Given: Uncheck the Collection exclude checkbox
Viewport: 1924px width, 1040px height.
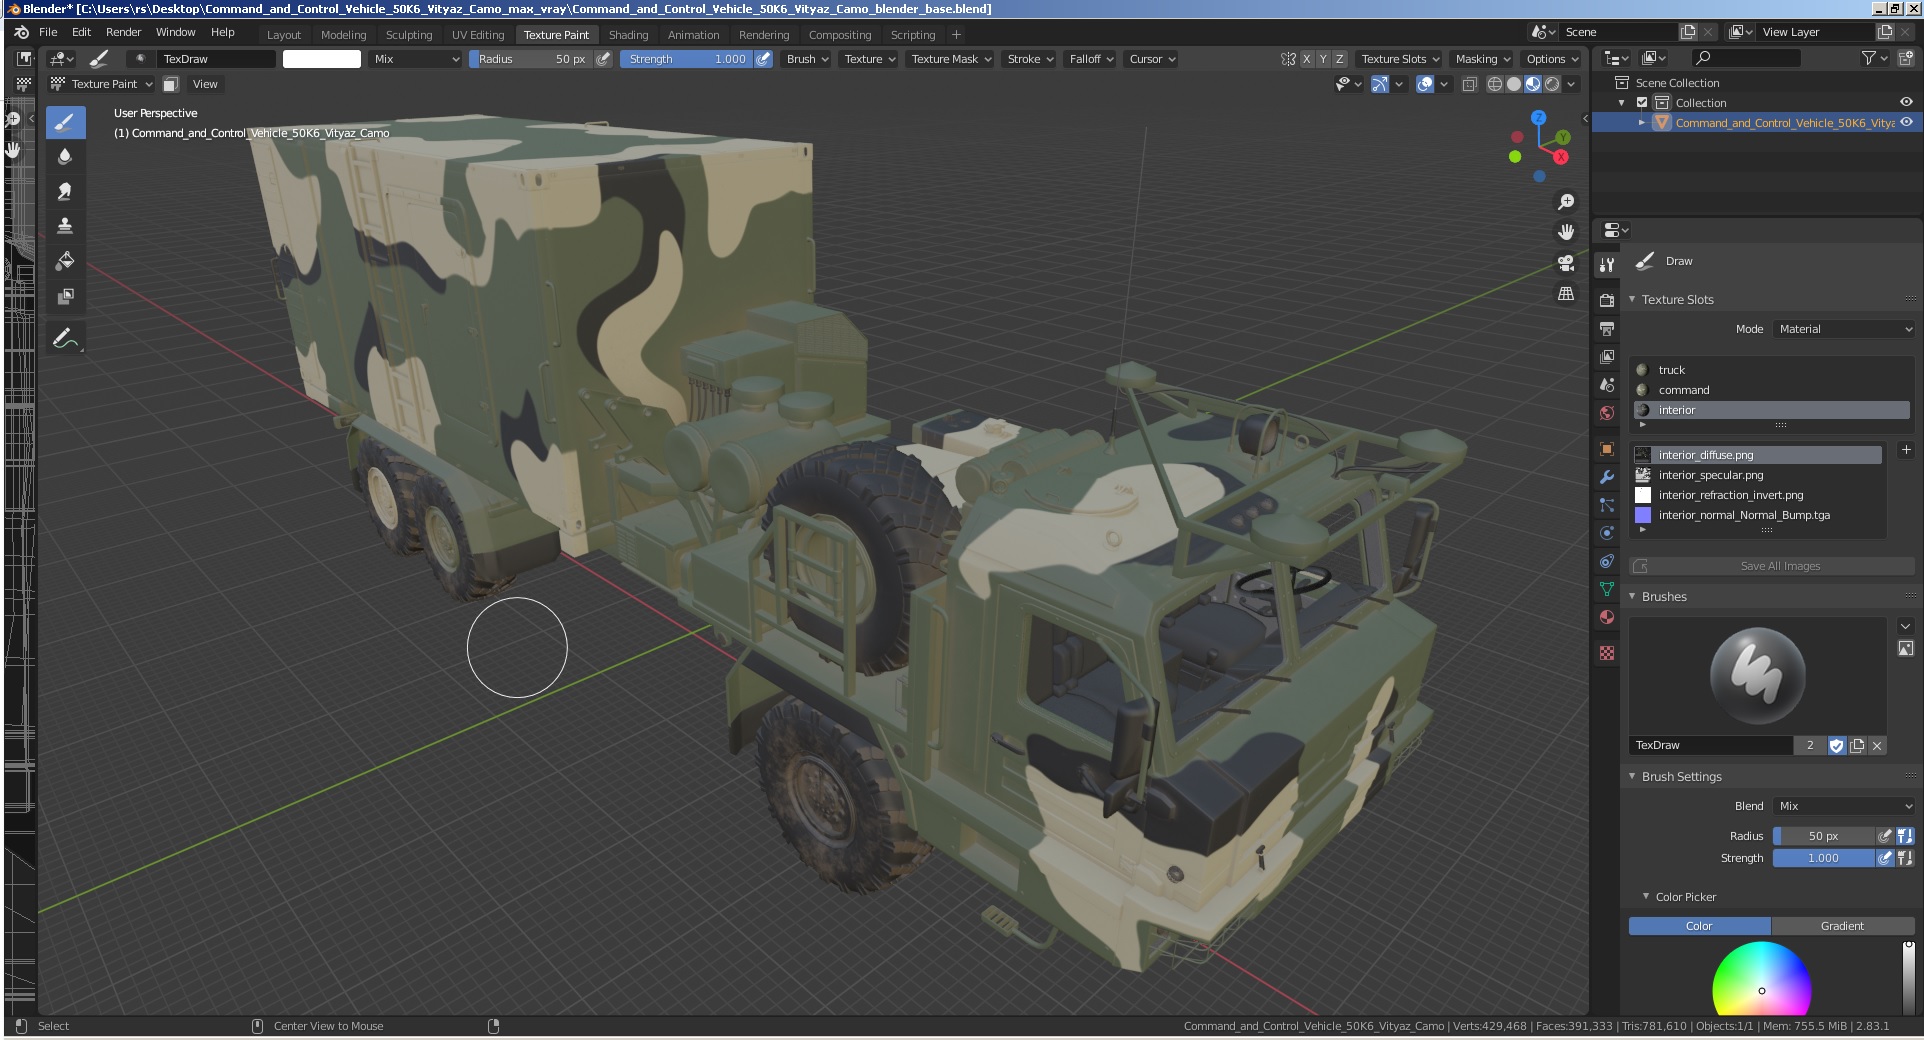Looking at the screenshot, I should (1642, 102).
